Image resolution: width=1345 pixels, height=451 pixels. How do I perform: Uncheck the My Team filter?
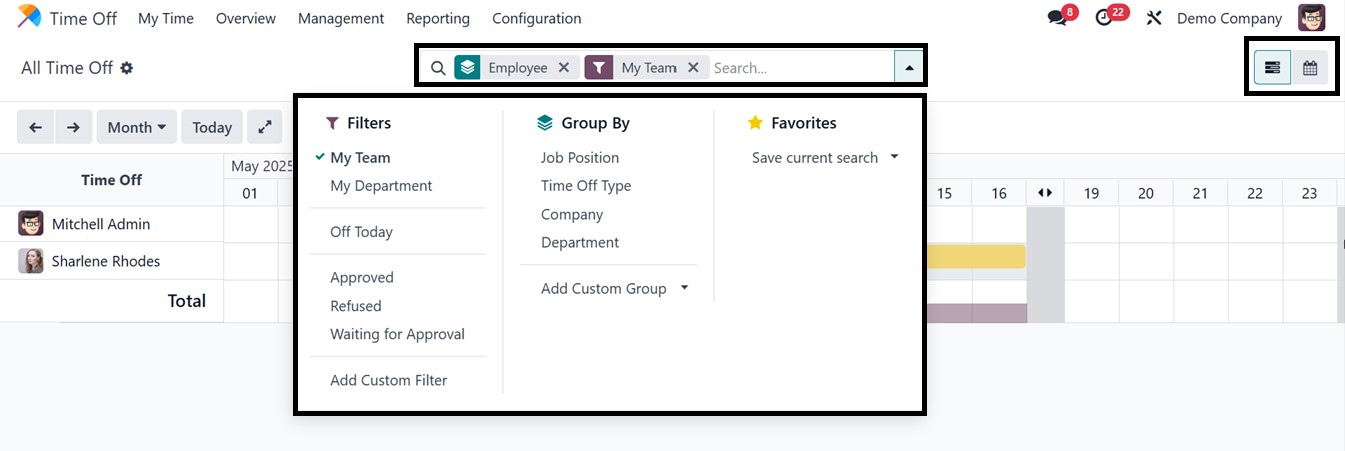click(x=360, y=158)
